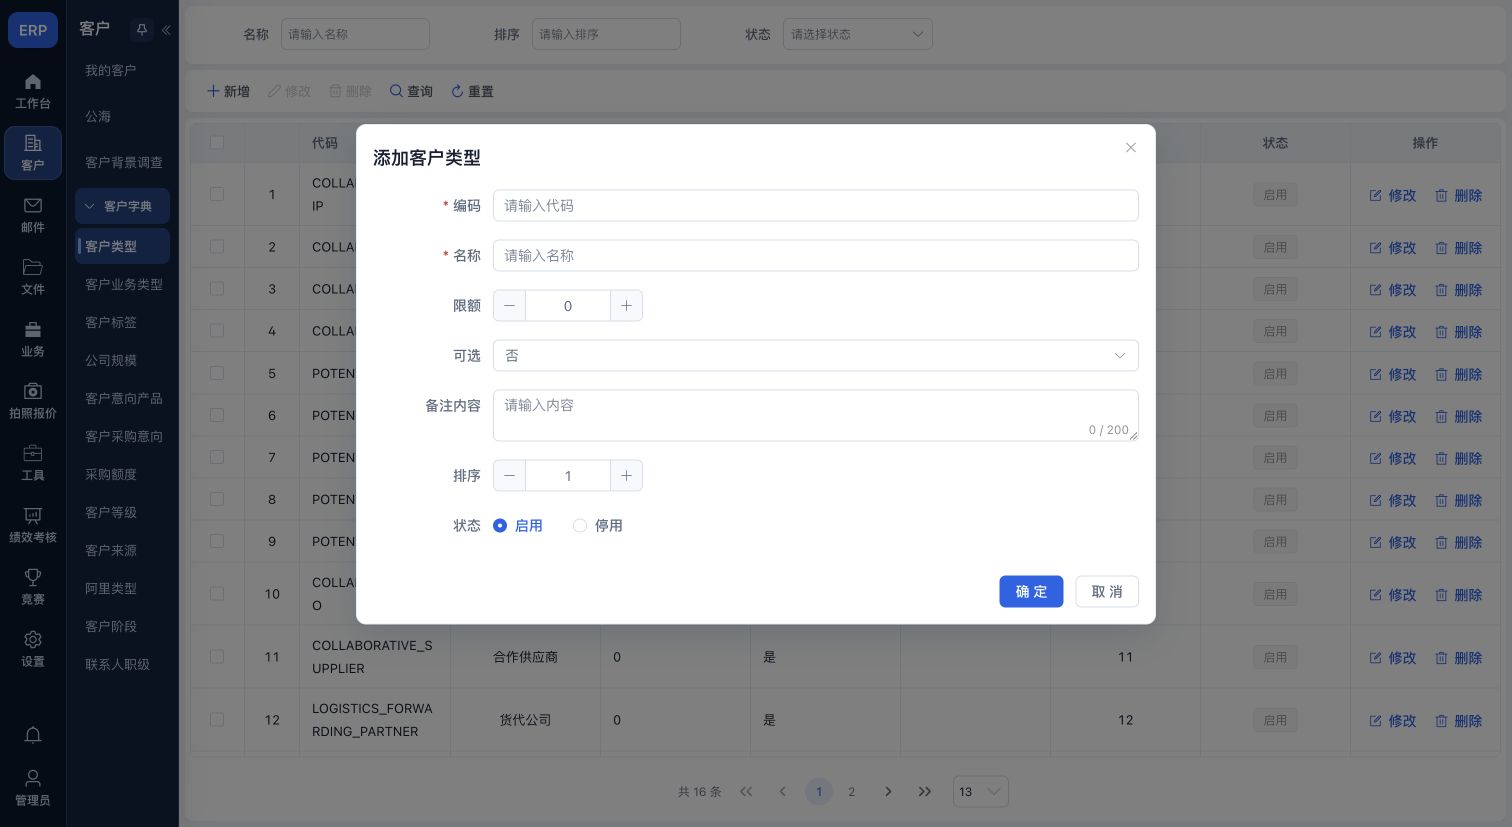Open 绩效考核 performance icon
Image resolution: width=1512 pixels, height=827 pixels.
[x=33, y=515]
